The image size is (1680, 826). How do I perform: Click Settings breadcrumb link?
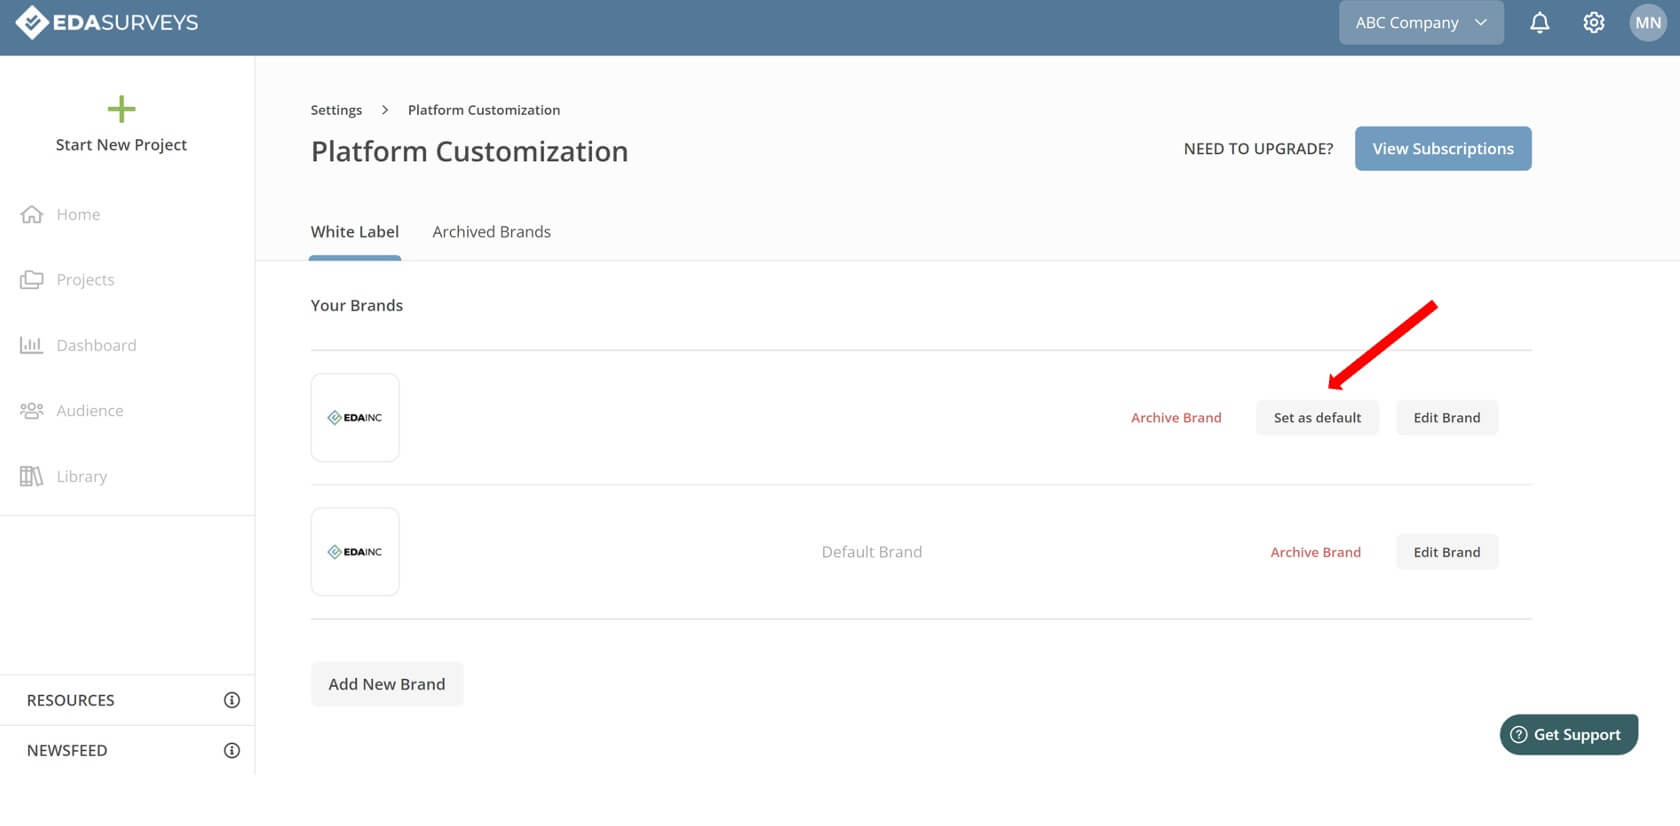point(336,110)
